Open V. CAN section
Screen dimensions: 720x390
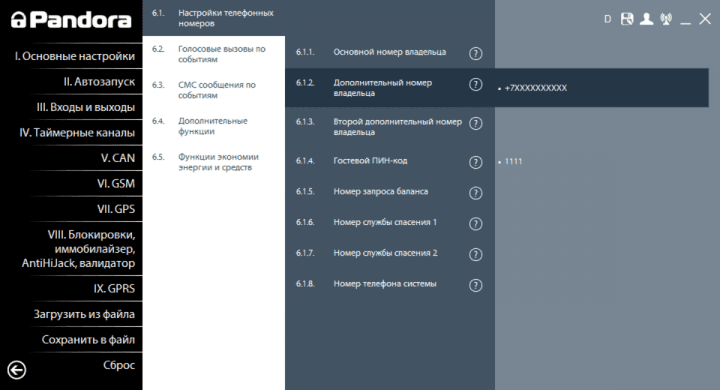118,158
